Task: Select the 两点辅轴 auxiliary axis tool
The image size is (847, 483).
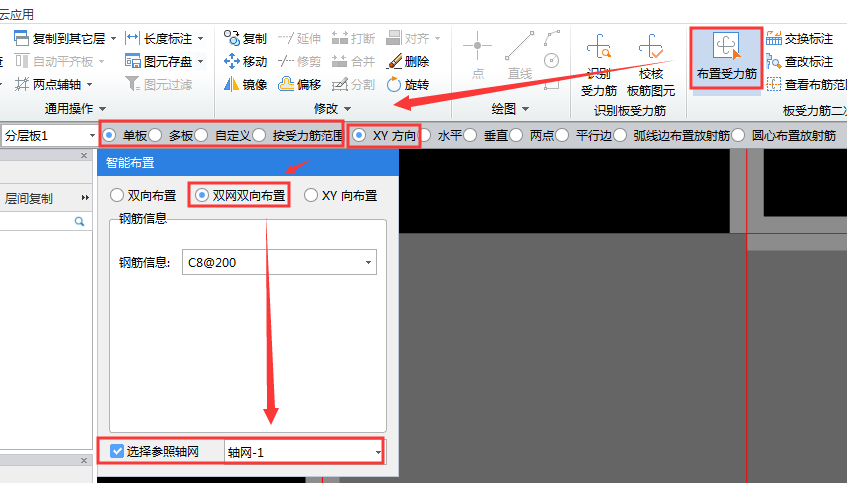Action: pos(48,84)
